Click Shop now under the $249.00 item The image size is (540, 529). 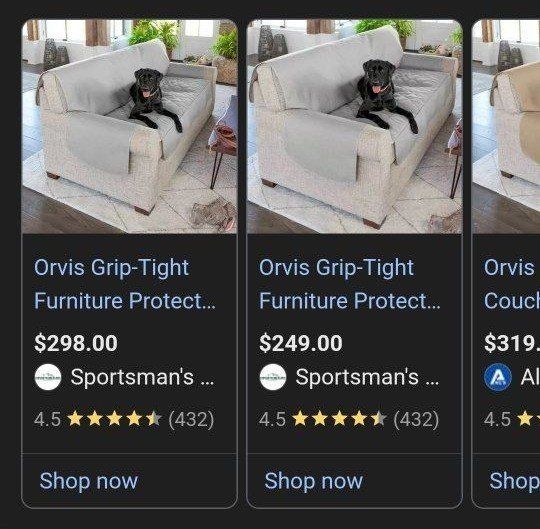pyautogui.click(x=314, y=481)
